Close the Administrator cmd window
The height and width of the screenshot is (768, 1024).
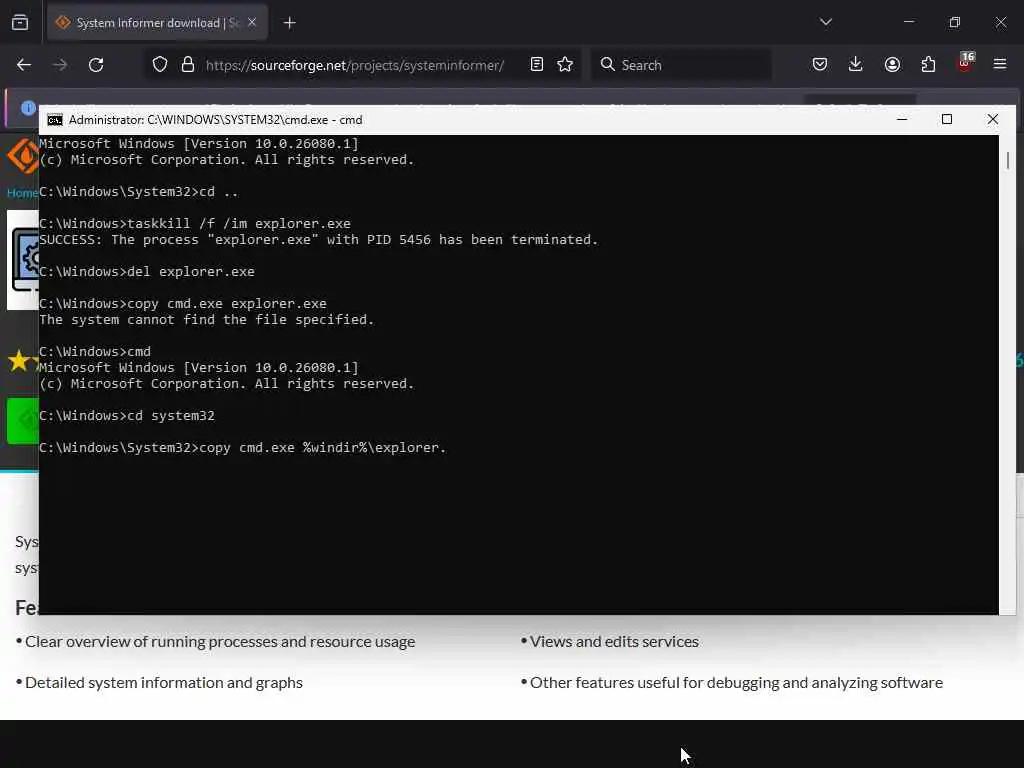[993, 119]
